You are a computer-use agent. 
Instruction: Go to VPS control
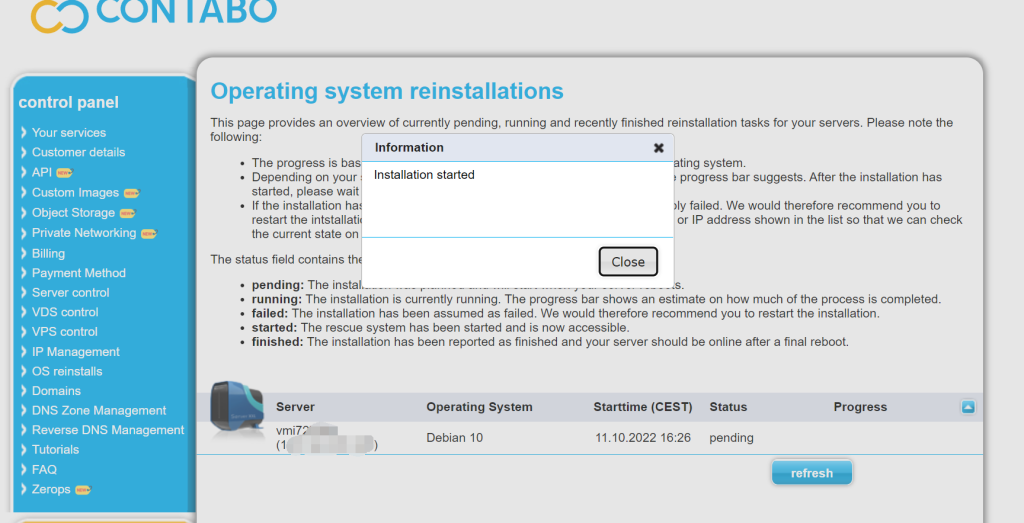tap(65, 332)
